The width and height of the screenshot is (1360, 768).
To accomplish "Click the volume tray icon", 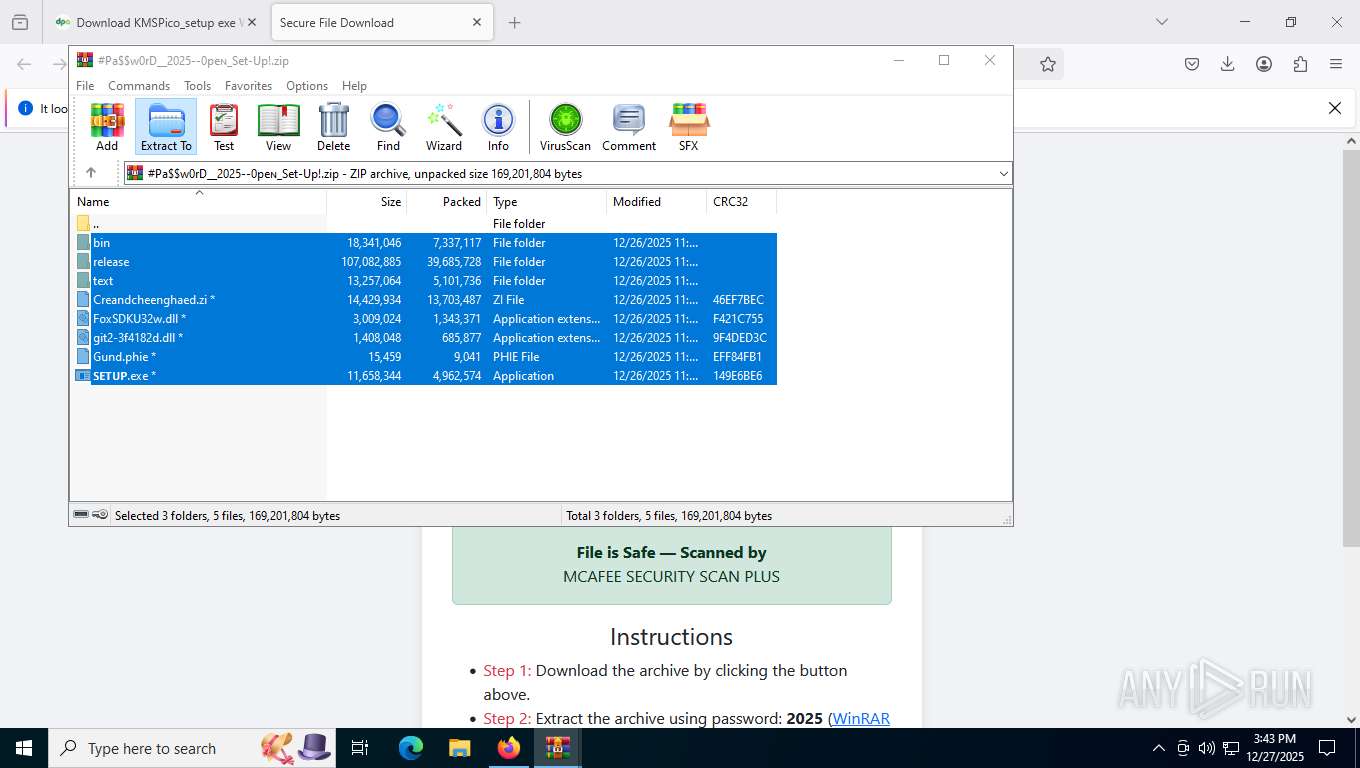I will click(1207, 748).
